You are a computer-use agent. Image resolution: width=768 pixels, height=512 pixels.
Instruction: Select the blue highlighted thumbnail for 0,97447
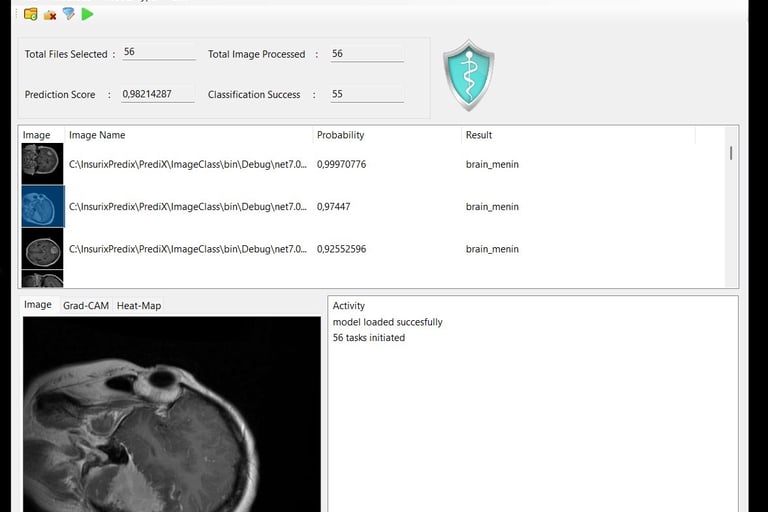coord(43,206)
